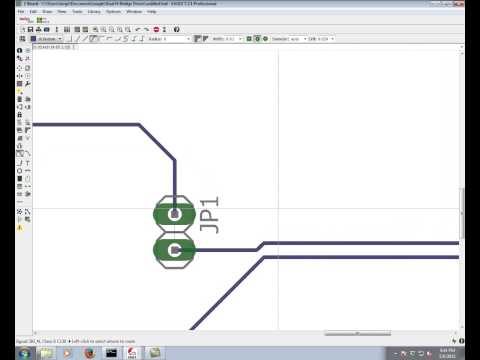Open the command prompt taskbar icon

click(x=111, y=353)
